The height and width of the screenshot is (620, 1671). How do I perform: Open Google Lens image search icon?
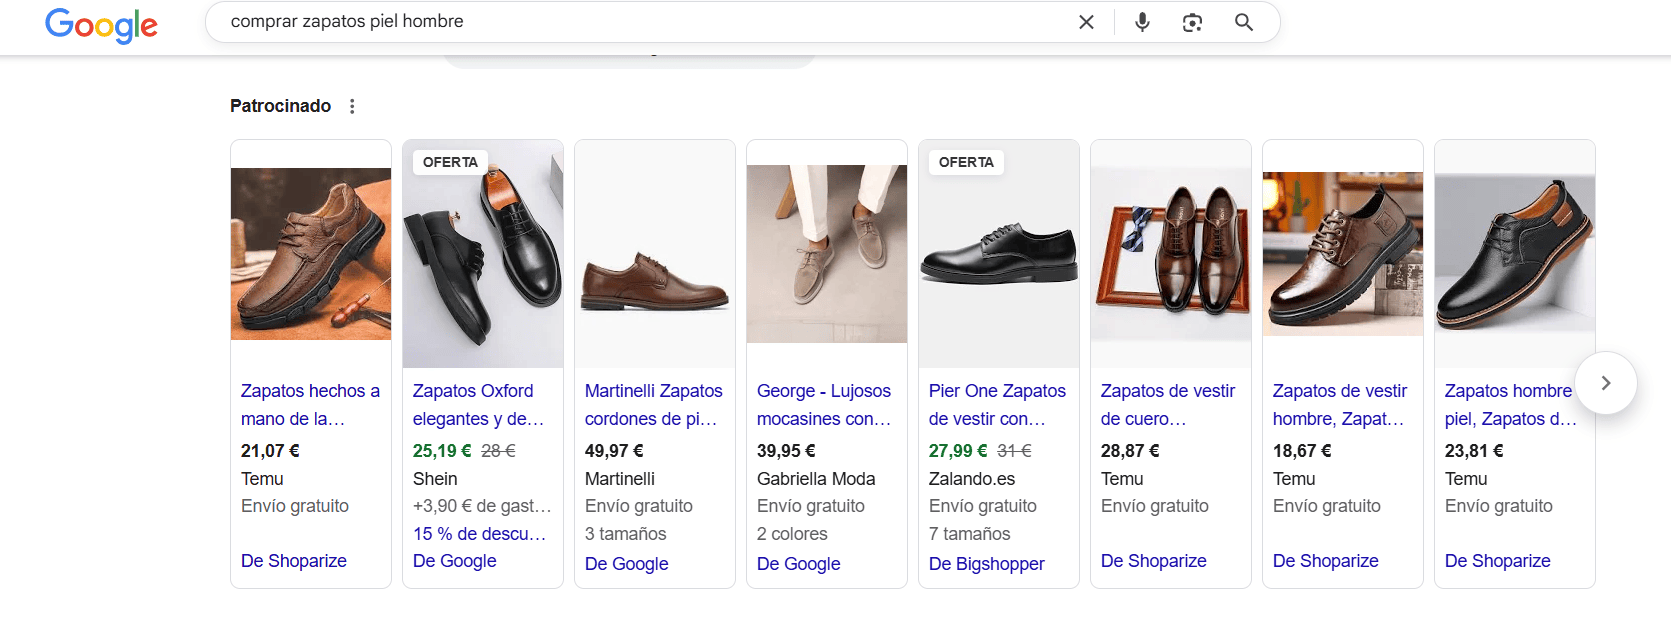tap(1192, 22)
